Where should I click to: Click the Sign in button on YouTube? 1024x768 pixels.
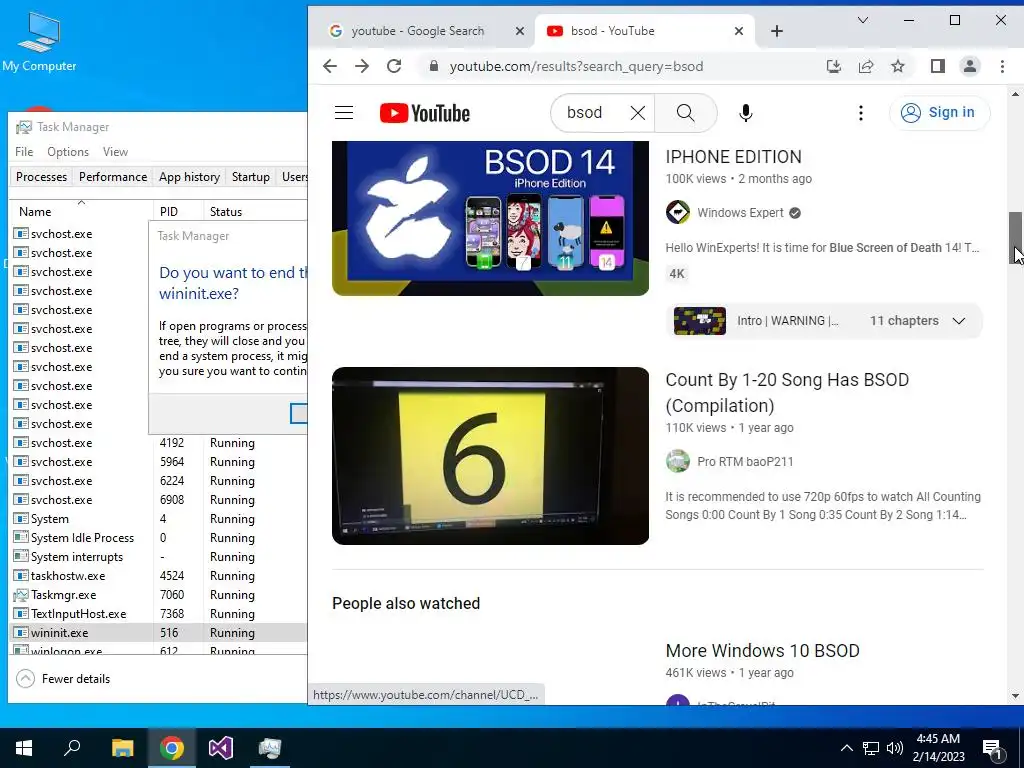click(939, 112)
